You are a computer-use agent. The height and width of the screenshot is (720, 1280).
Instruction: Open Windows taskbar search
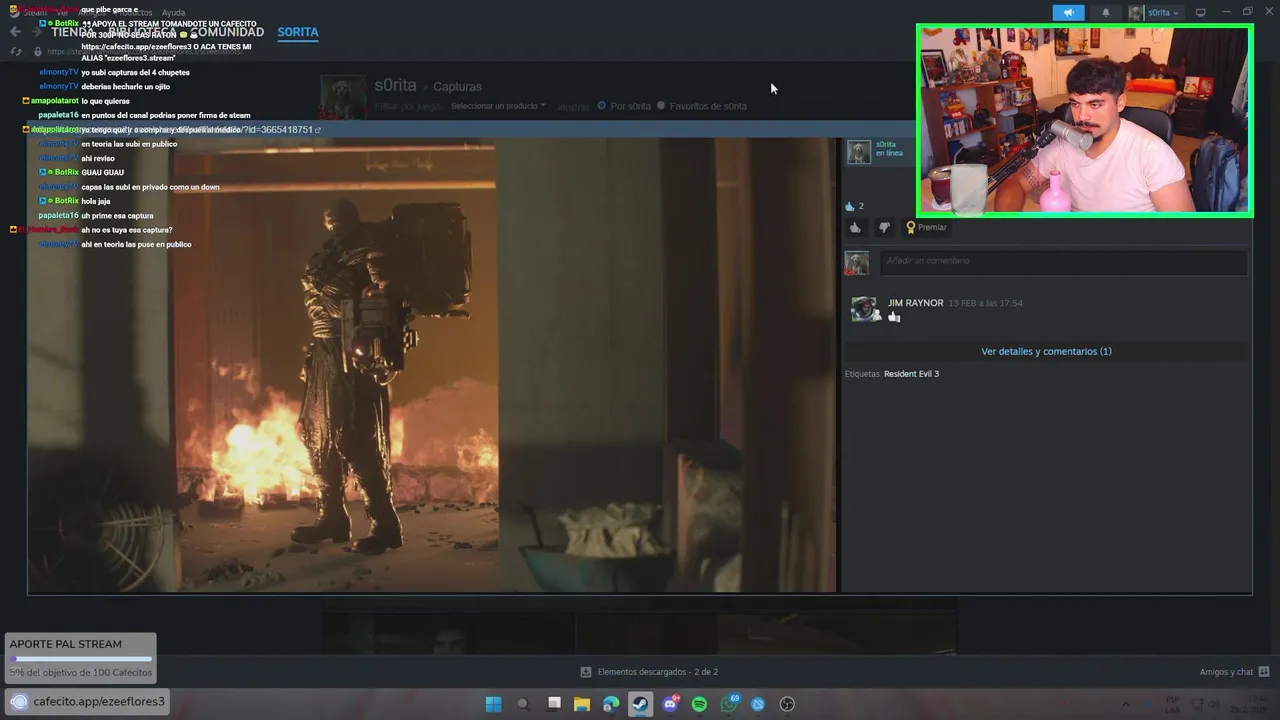click(523, 704)
